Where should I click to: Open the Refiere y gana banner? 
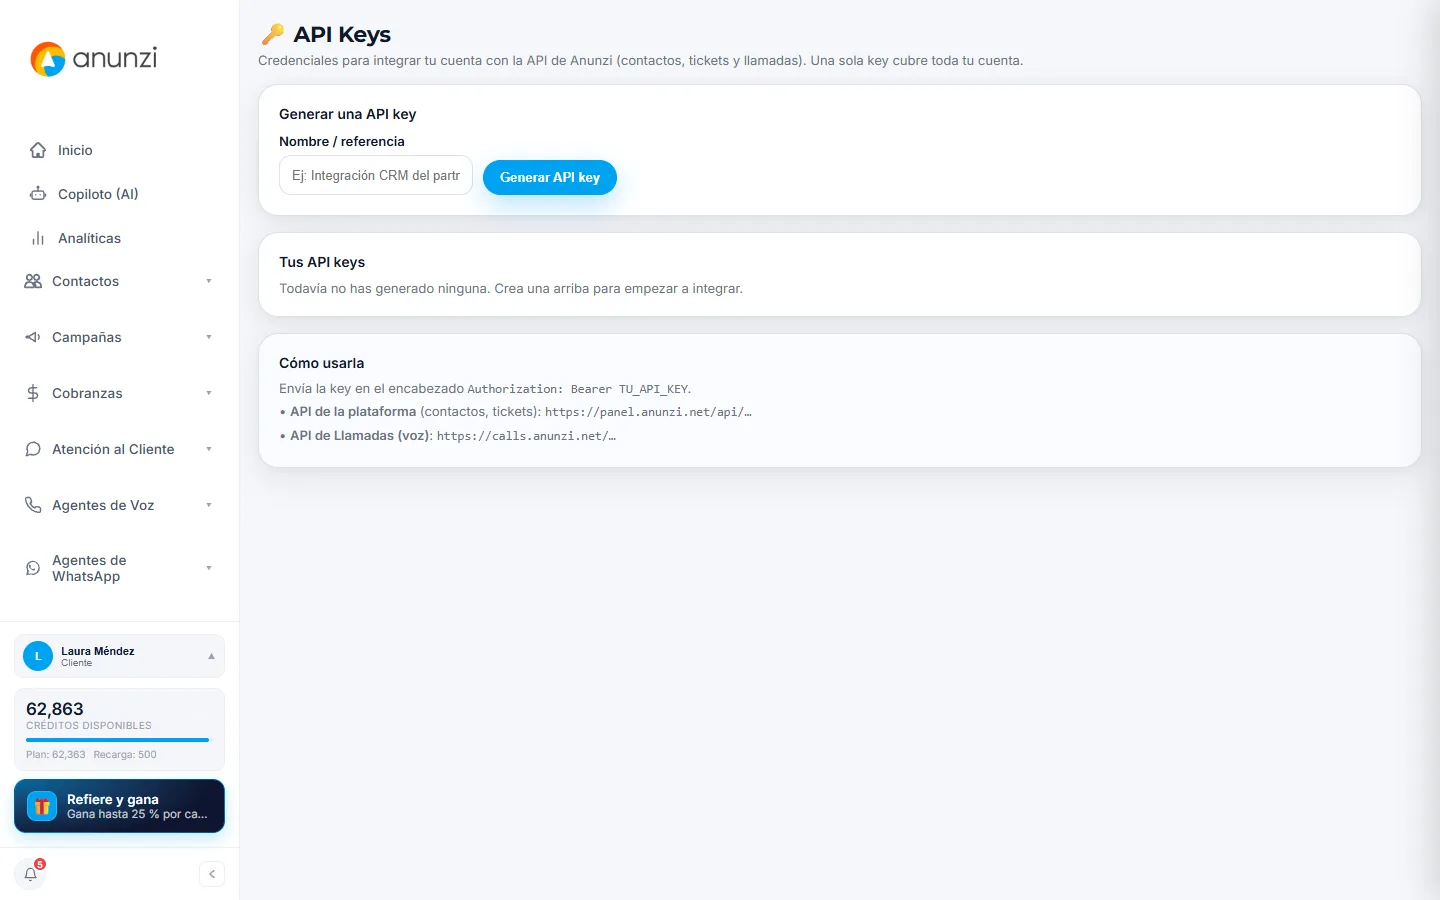[x=119, y=806]
